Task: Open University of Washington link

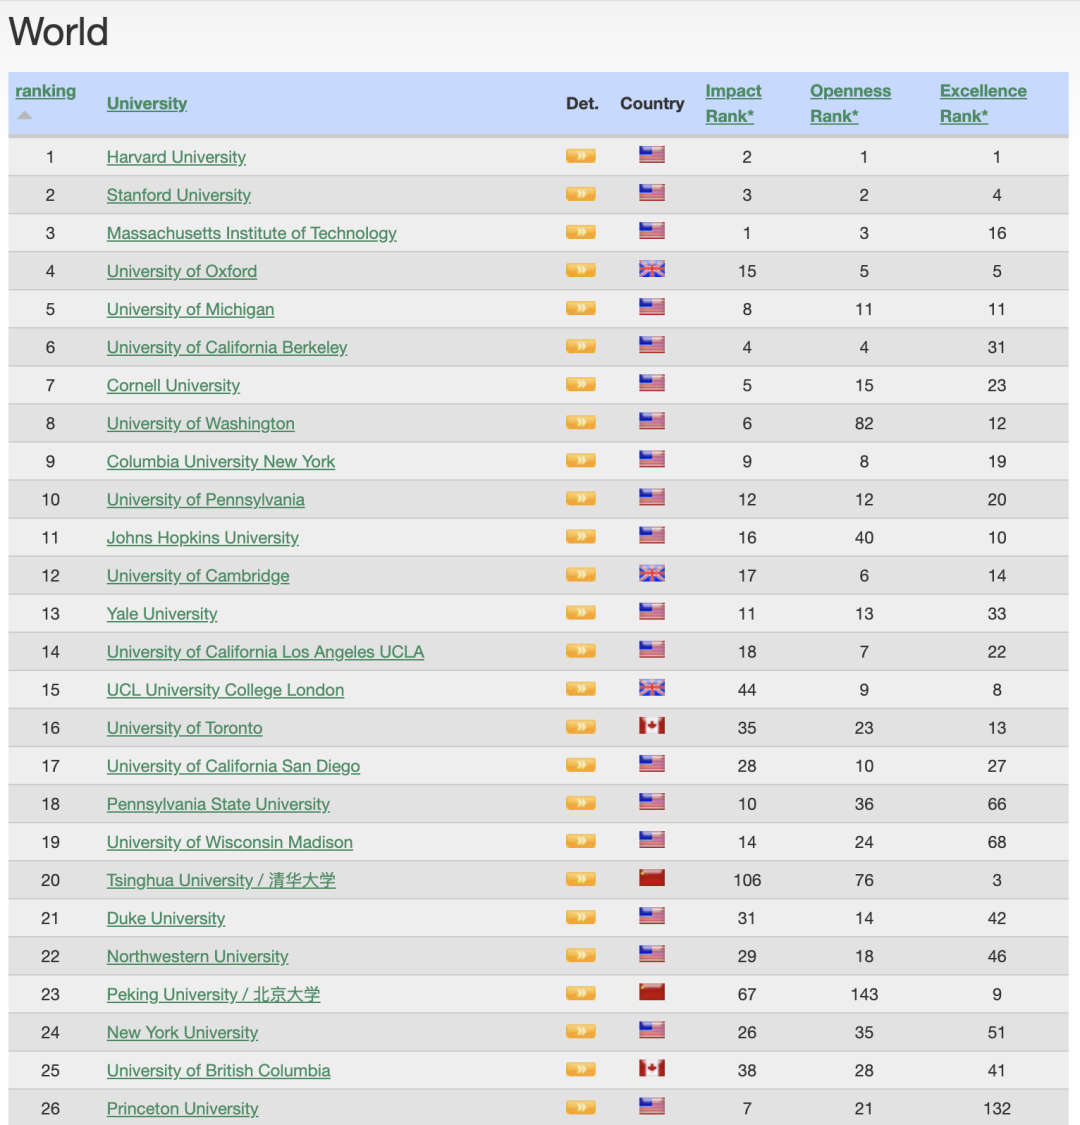Action: click(x=200, y=423)
